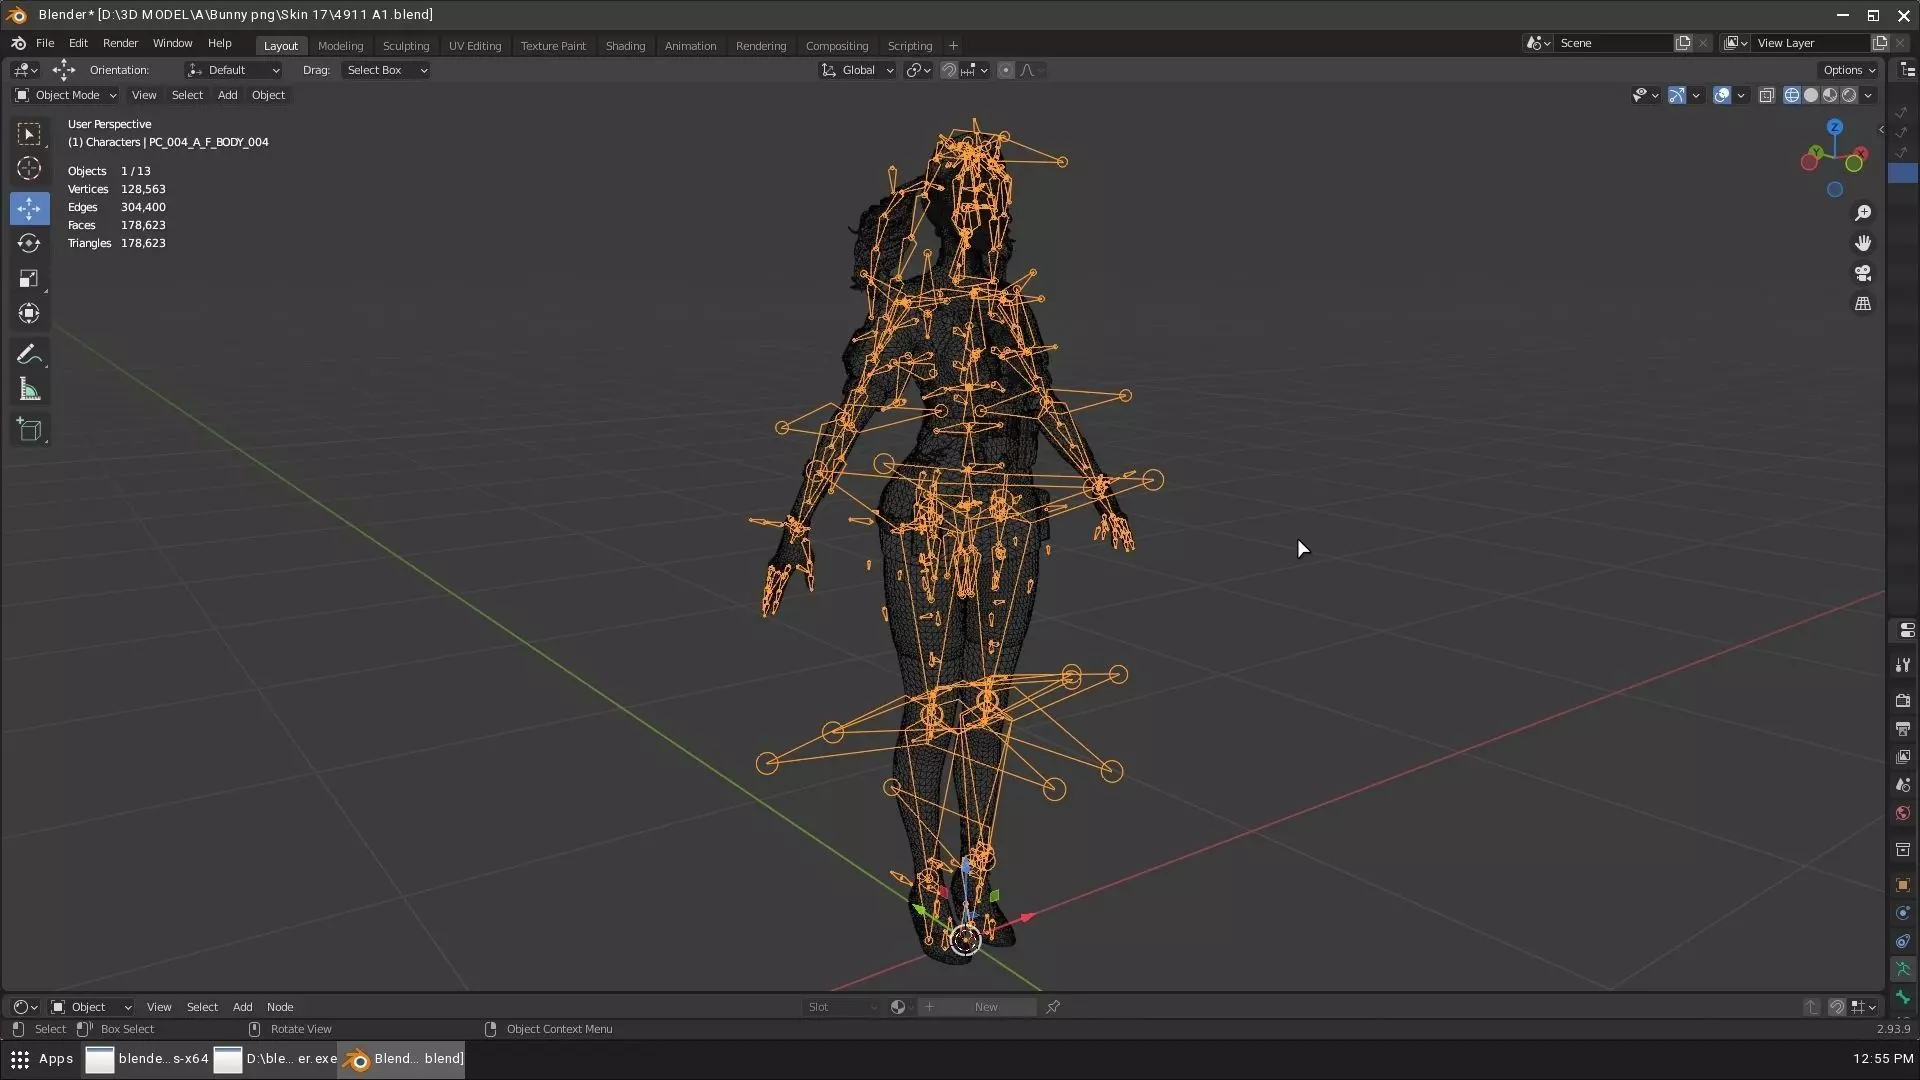Open the Scene properties tab
This screenshot has width=1920, height=1080.
1903,785
